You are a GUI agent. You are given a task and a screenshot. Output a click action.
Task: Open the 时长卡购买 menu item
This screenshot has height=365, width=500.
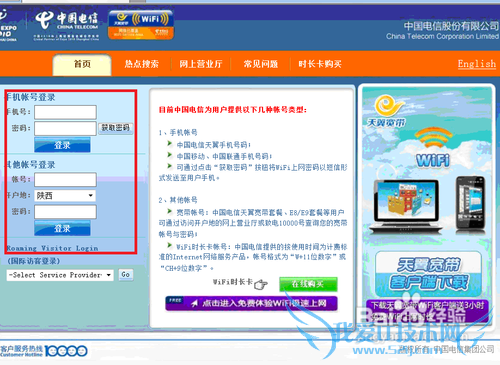pos(320,64)
